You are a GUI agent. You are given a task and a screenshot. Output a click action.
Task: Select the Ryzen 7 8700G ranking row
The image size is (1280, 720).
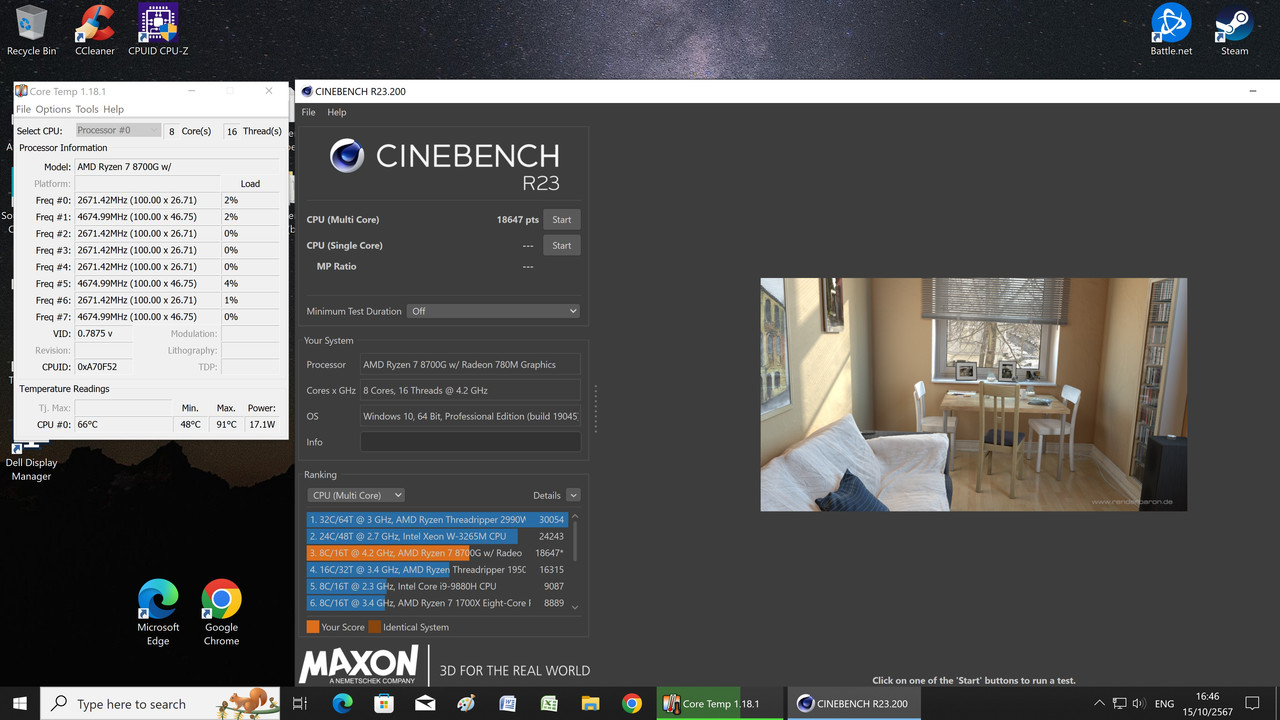[437, 553]
